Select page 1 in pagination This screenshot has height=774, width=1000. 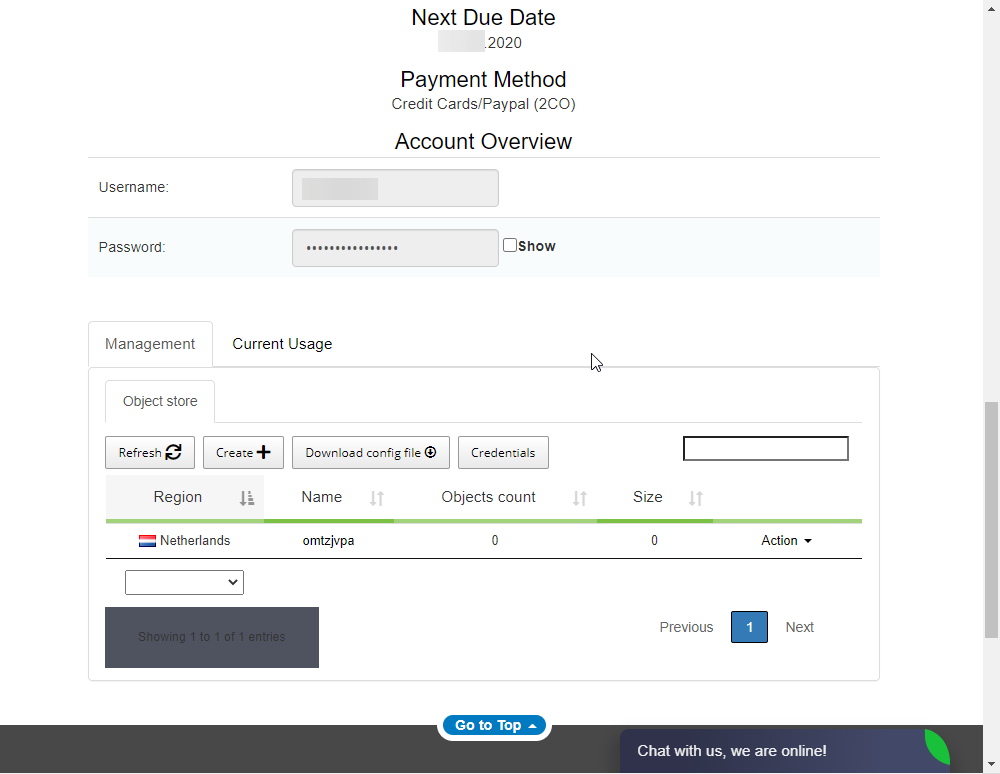click(749, 627)
